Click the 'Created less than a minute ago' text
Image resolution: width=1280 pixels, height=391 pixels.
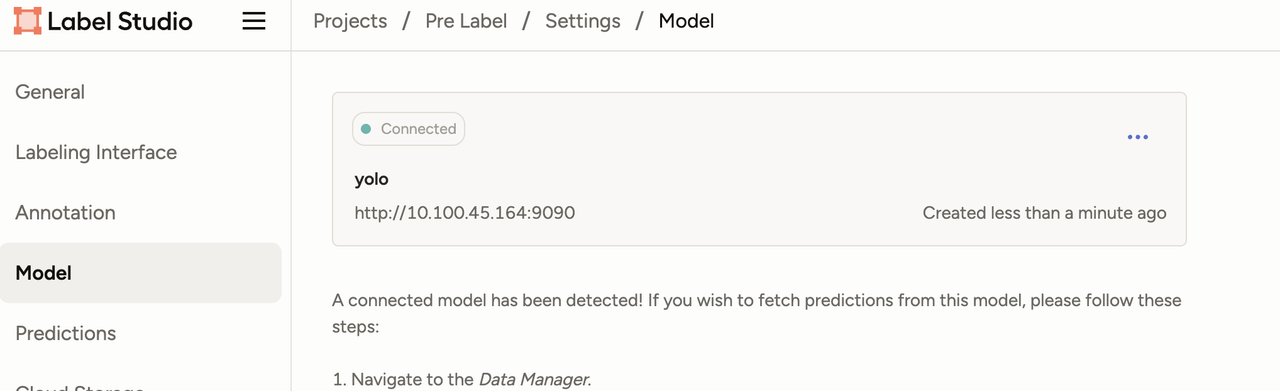coord(1044,213)
